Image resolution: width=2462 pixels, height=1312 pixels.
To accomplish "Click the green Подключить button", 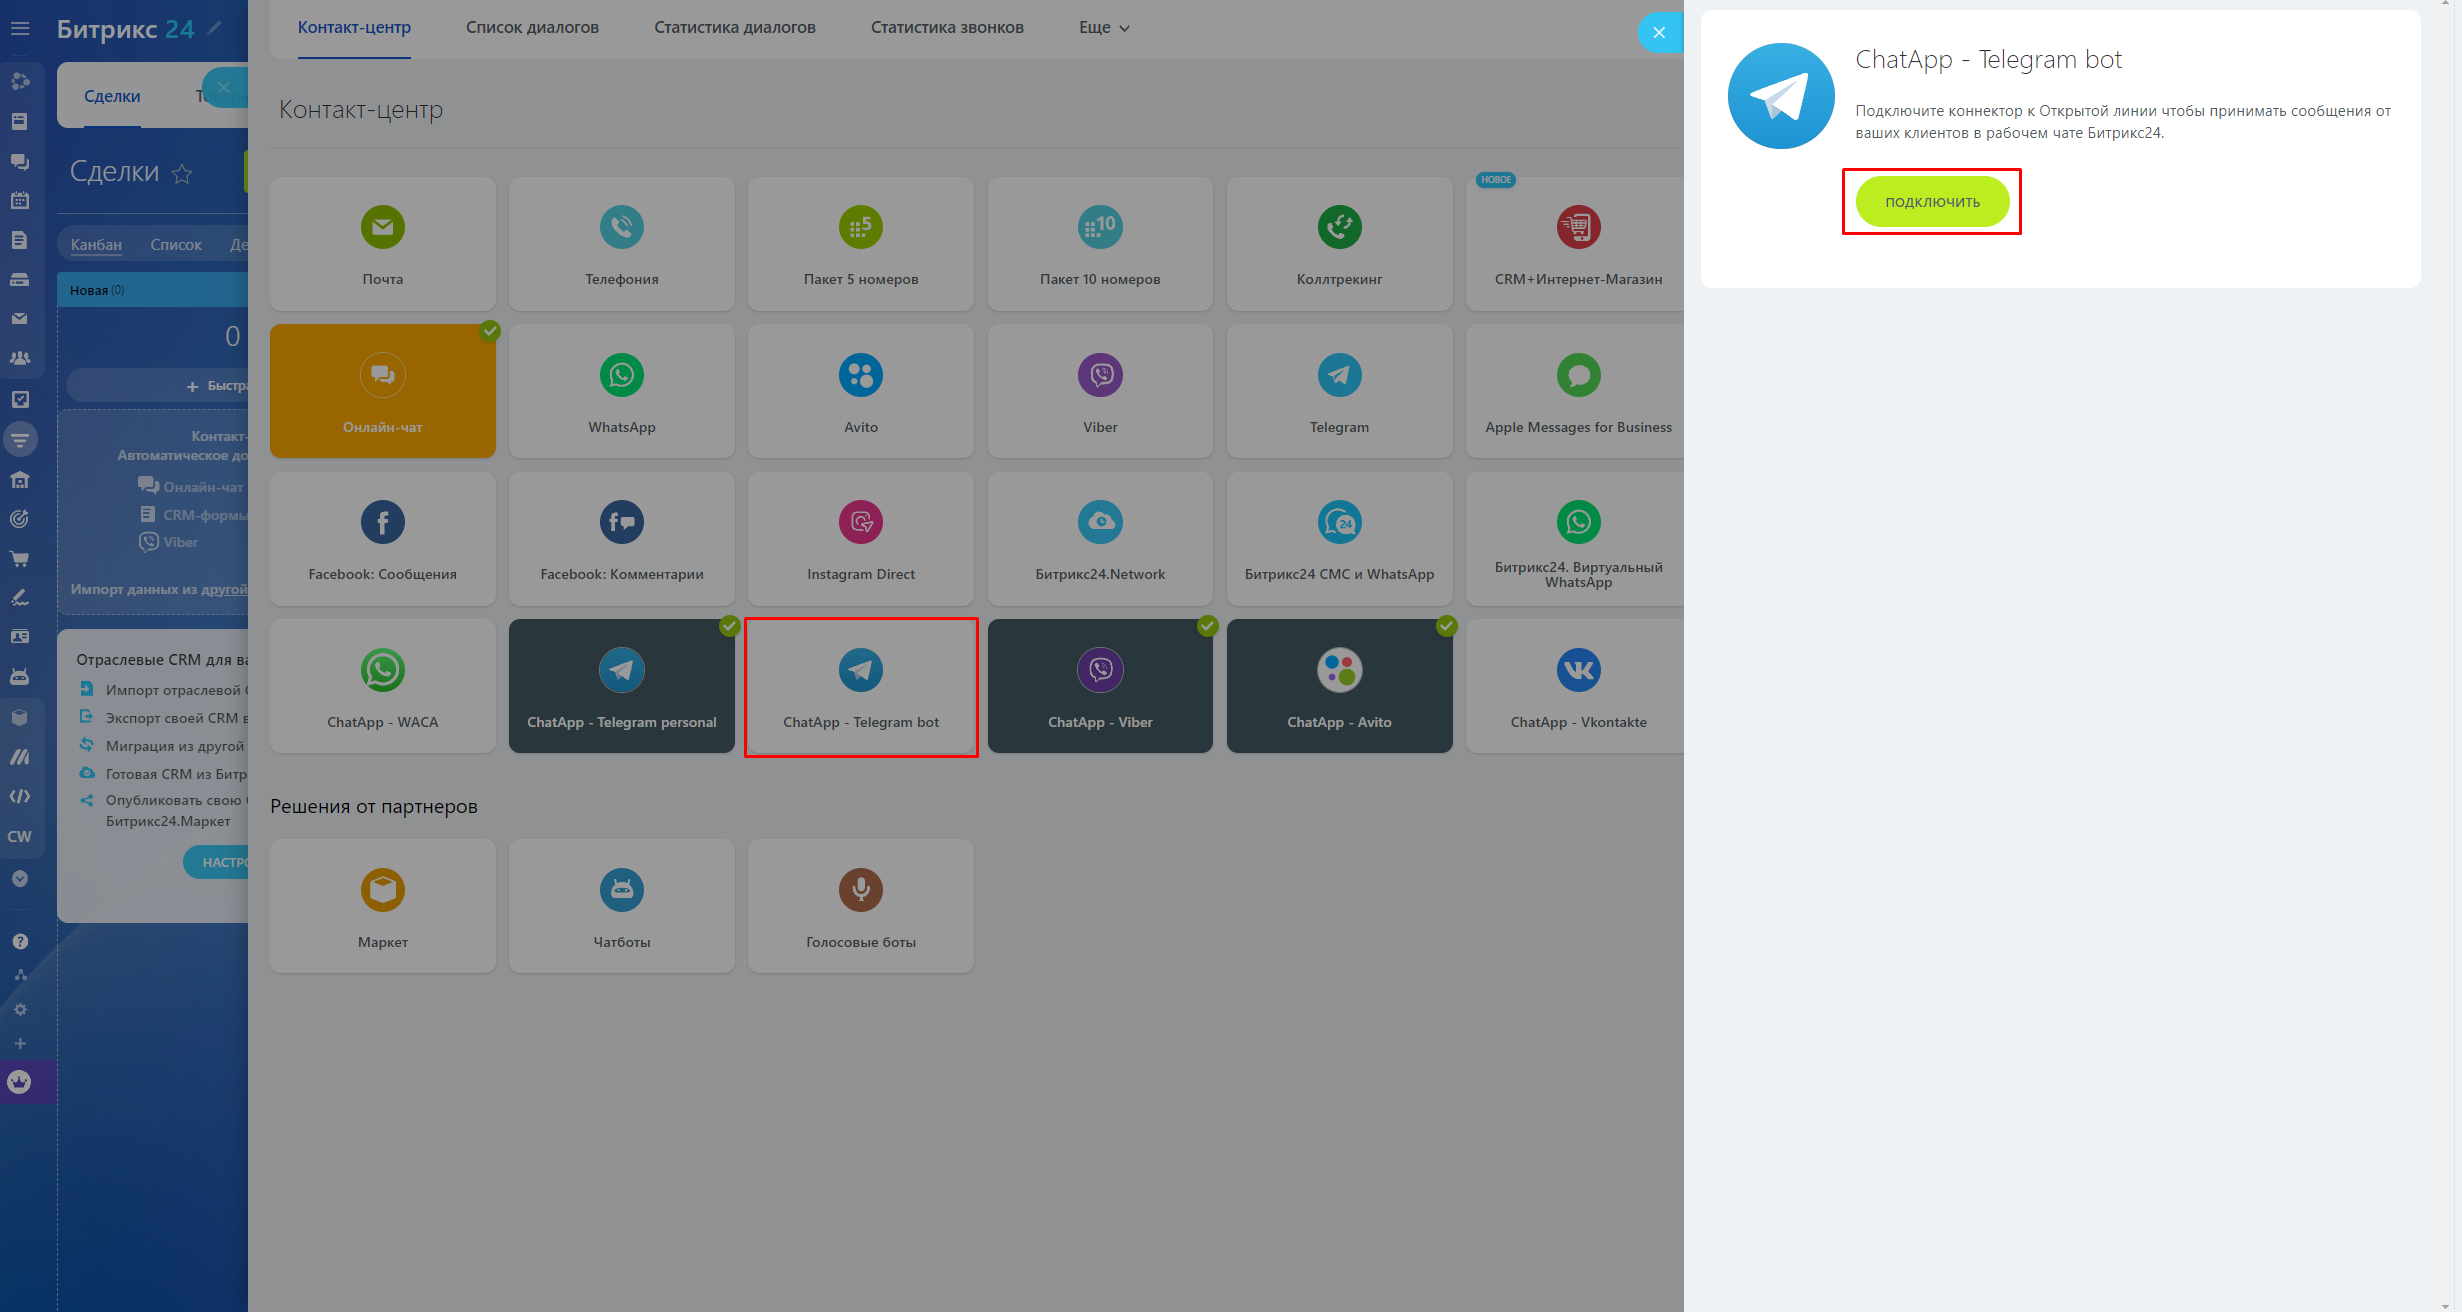I will [1931, 202].
